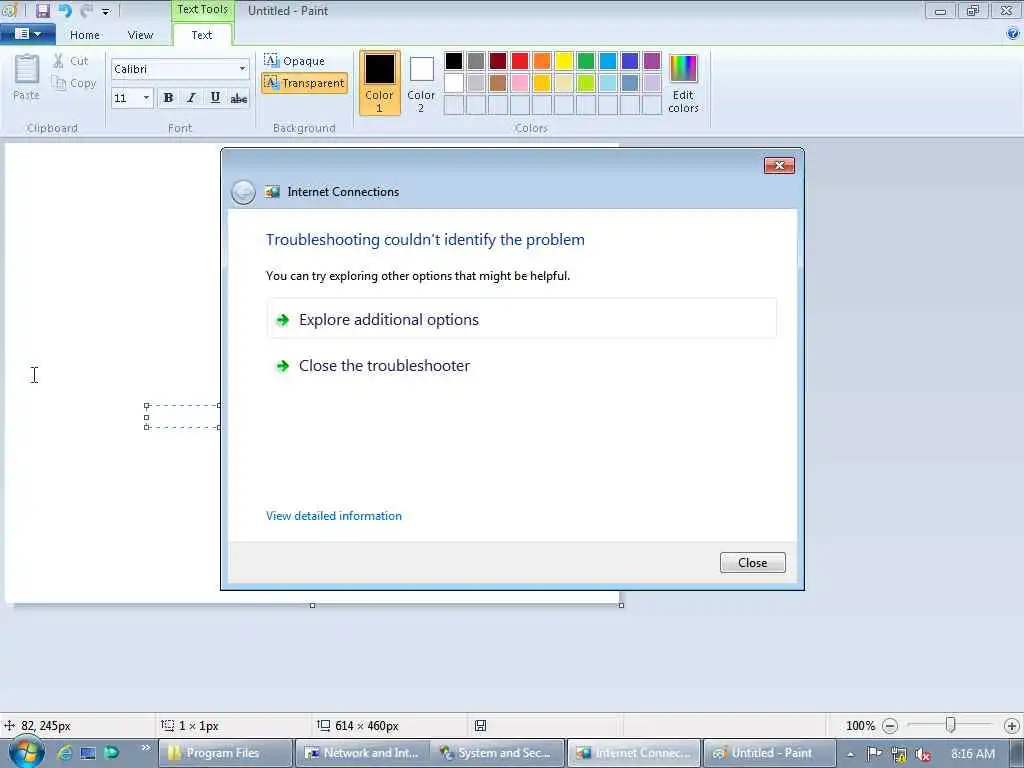Screen dimensions: 1024x768
Task: Click the Text Tools contextual tab header
Action: (202, 10)
